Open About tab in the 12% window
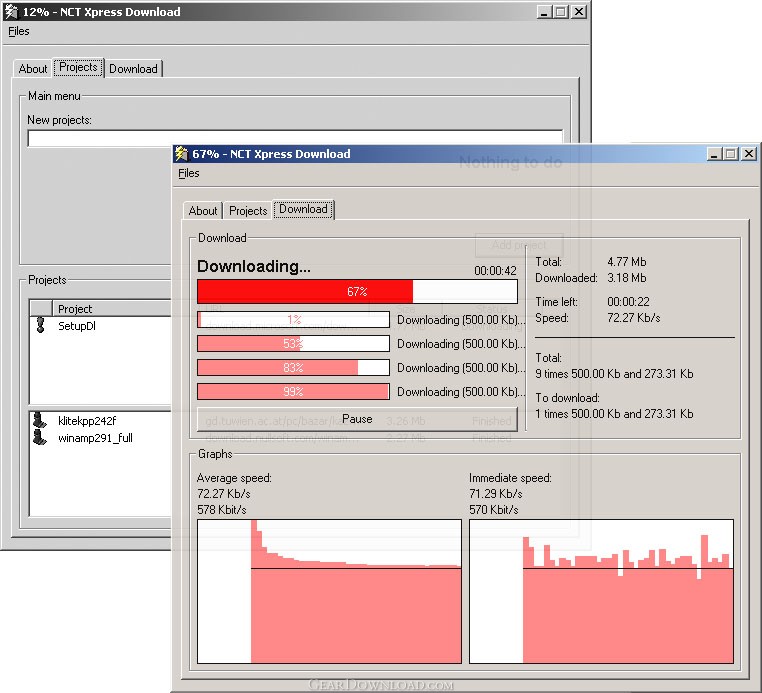 coord(33,69)
